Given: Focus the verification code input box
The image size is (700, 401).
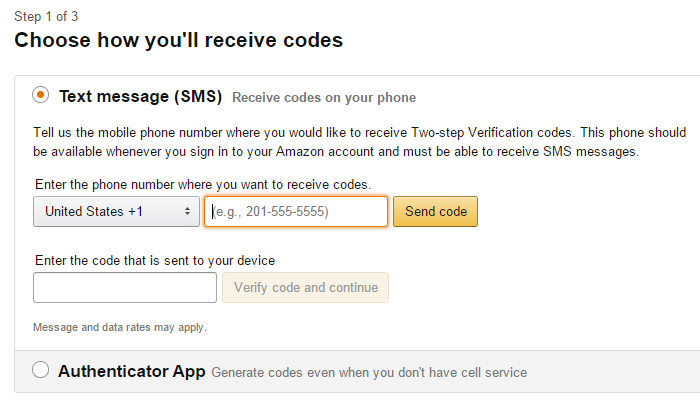Looking at the screenshot, I should 125,288.
